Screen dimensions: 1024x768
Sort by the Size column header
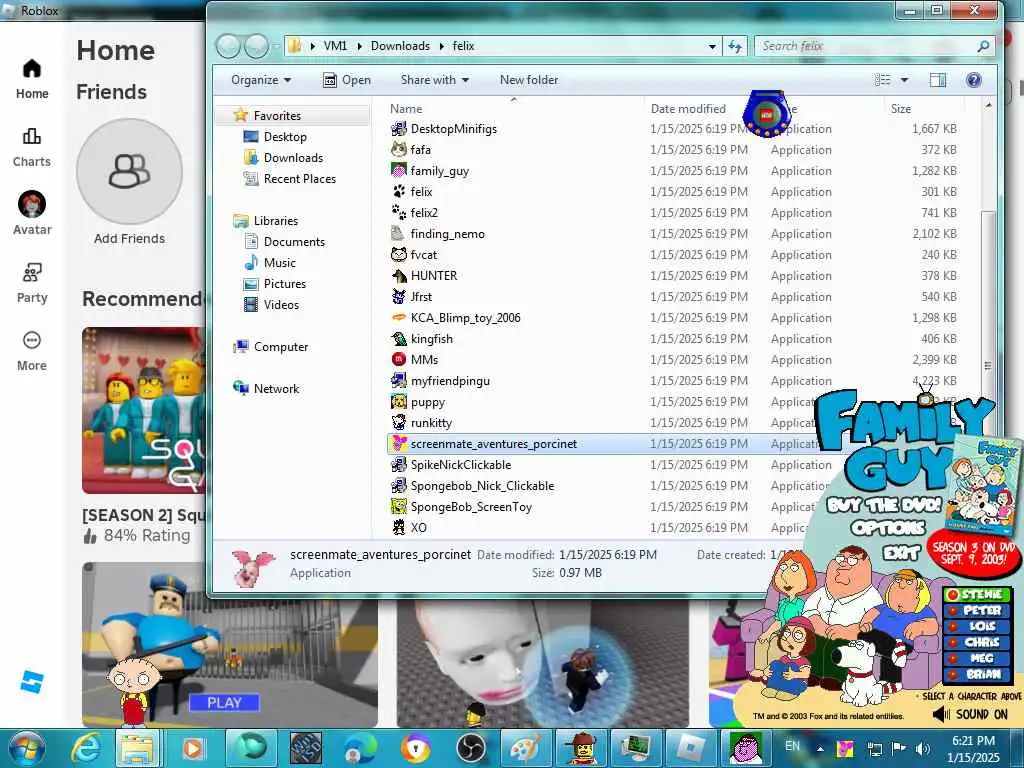click(x=901, y=108)
